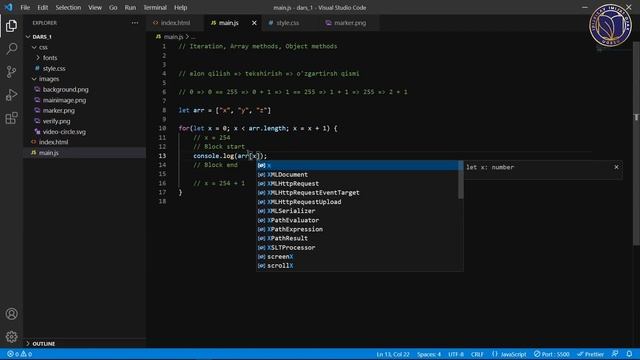The image size is (640, 360).
Task: Change the UTF-8 encoding
Action: click(x=456, y=354)
